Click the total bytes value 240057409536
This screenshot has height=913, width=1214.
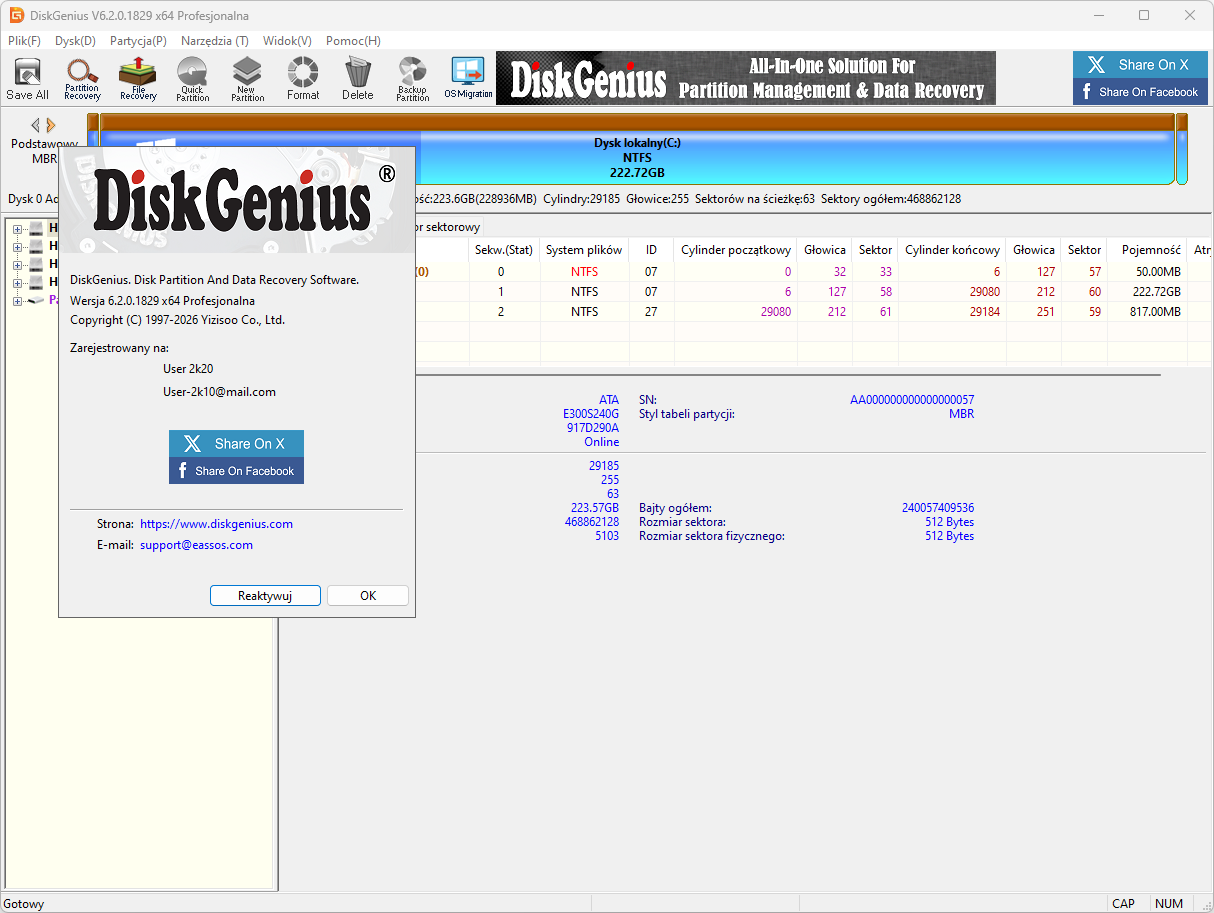tap(938, 508)
